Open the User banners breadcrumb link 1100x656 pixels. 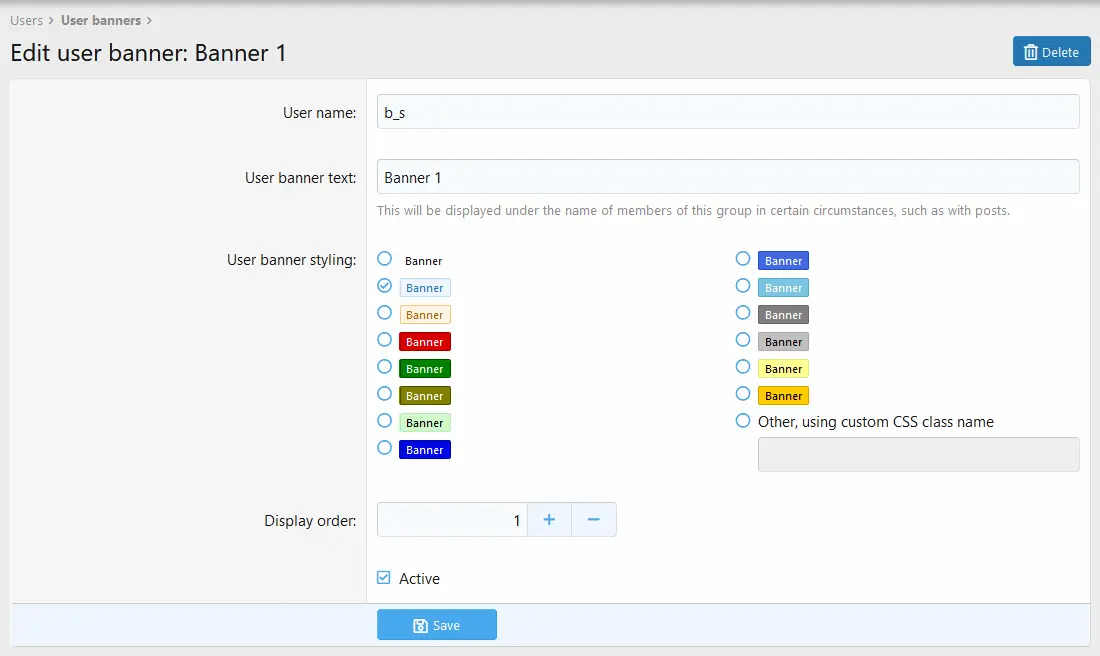click(x=101, y=20)
